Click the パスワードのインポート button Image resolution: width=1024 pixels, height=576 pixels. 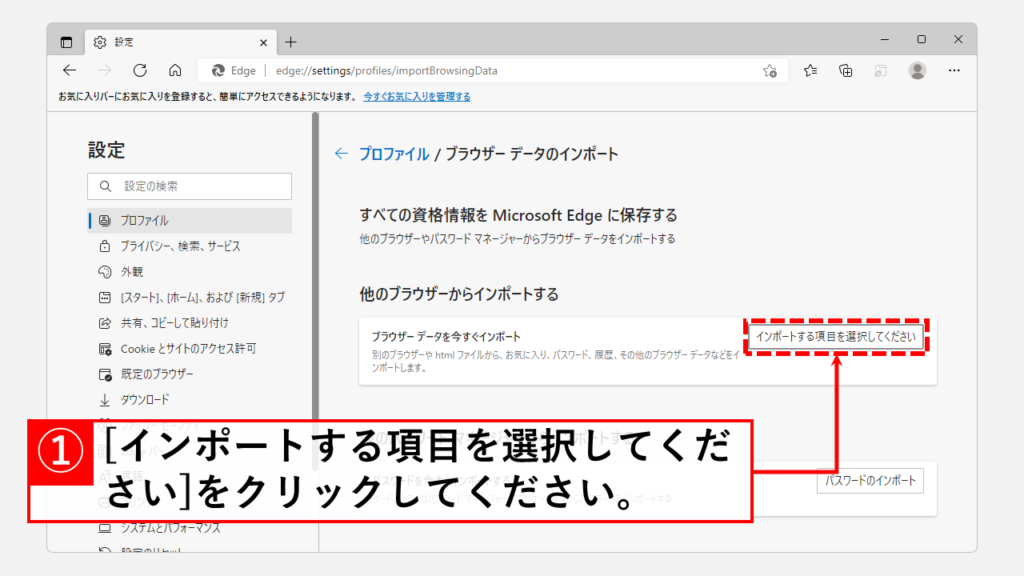[869, 481]
